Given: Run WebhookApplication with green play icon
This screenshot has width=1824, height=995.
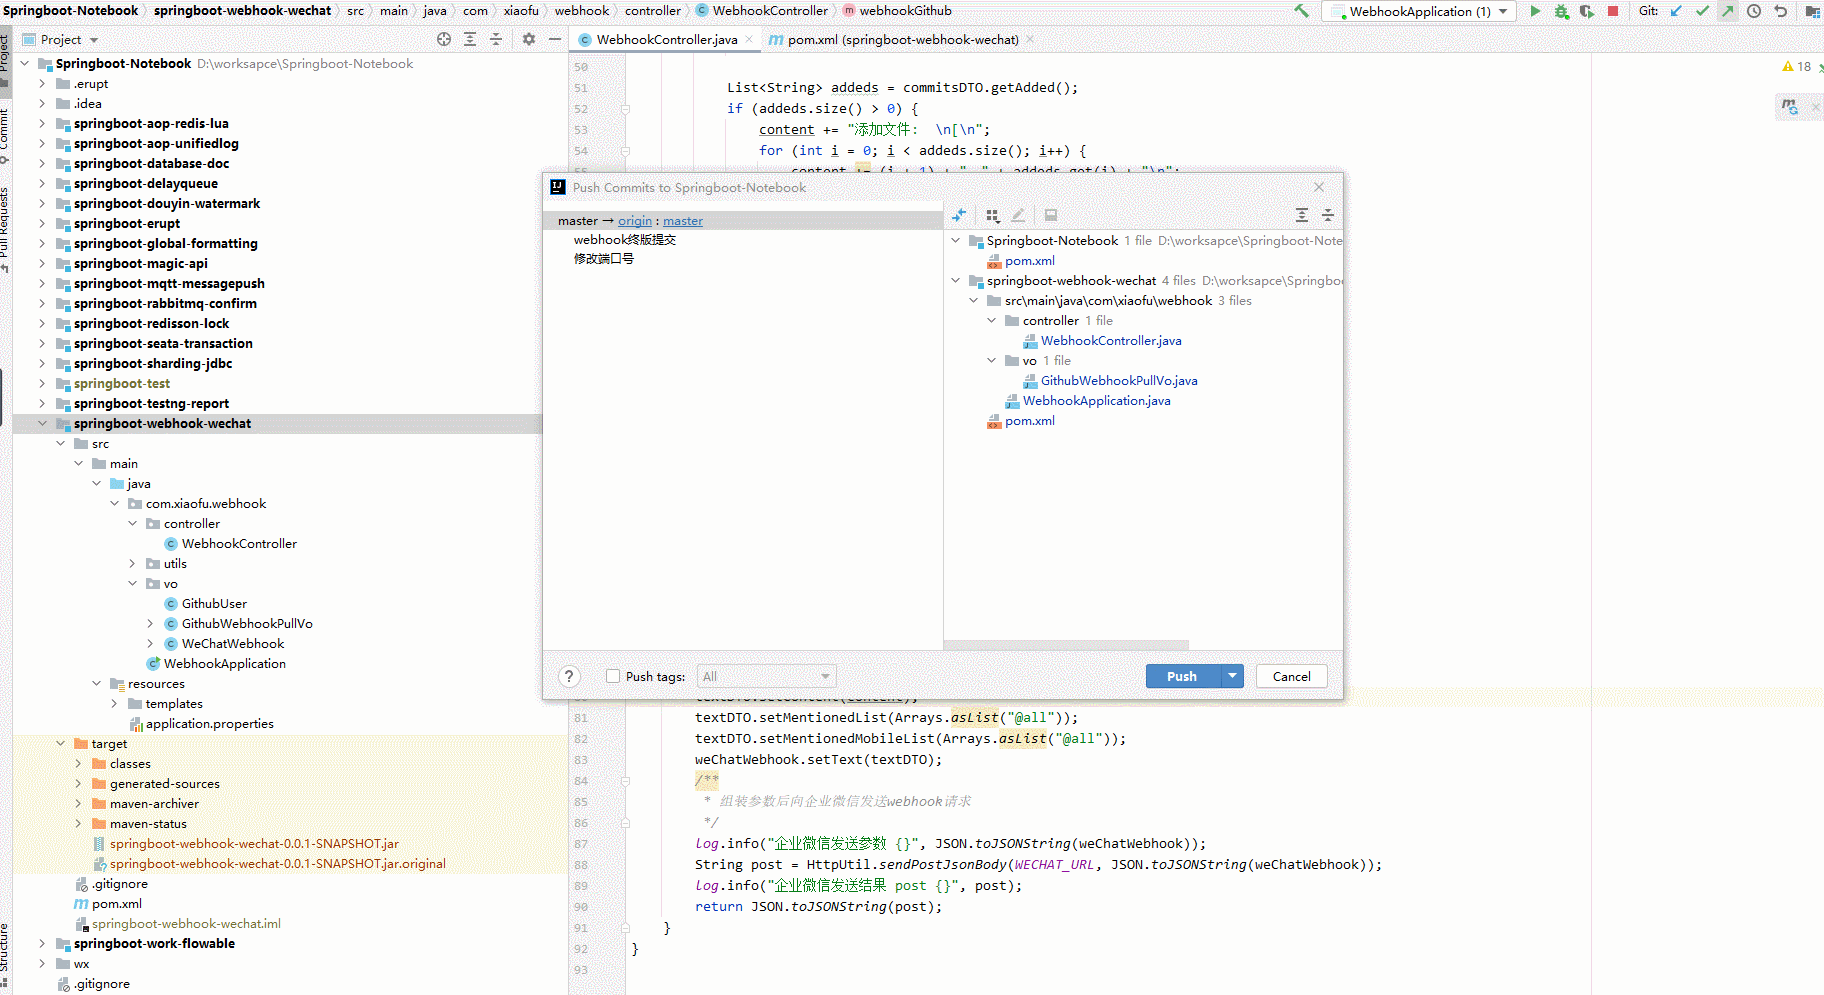Looking at the screenshot, I should point(1535,11).
